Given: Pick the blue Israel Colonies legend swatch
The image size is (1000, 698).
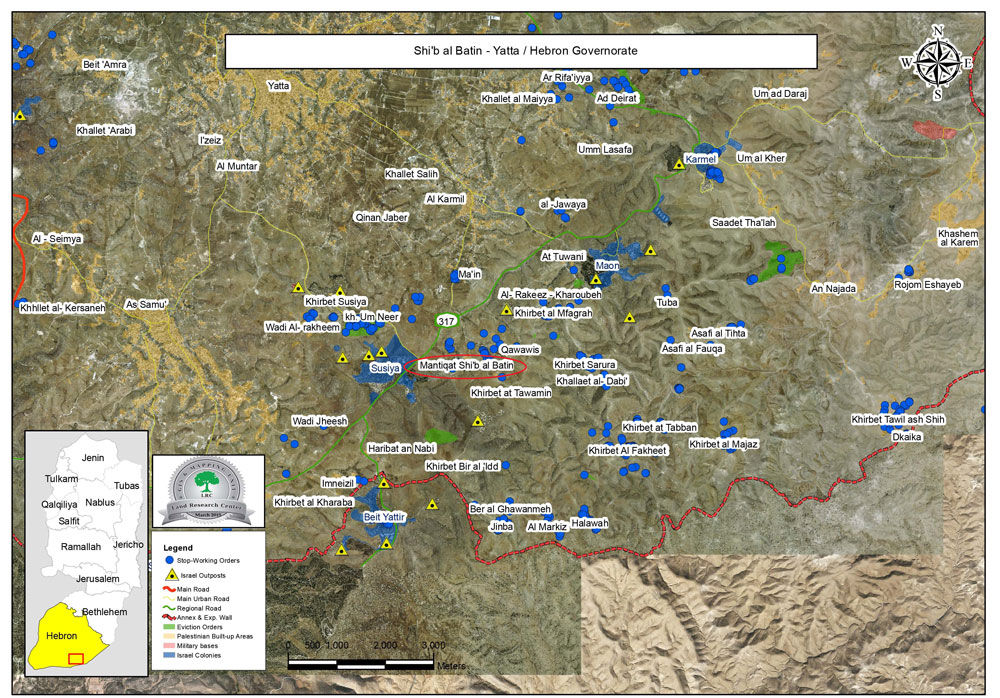Looking at the screenshot, I should (x=170, y=653).
